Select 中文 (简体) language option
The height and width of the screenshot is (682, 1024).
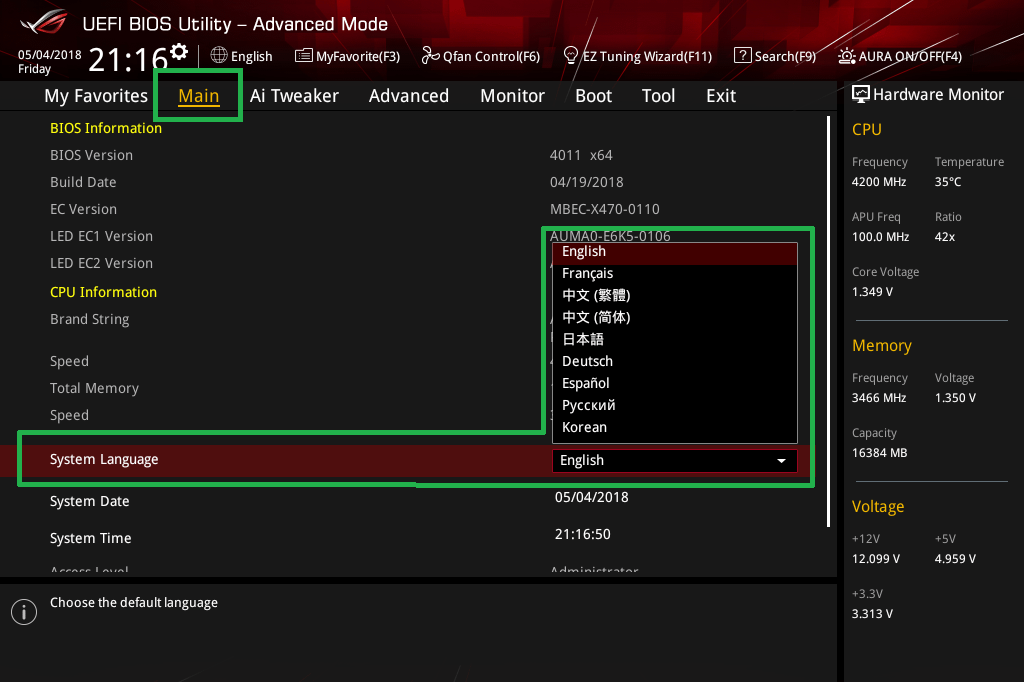click(675, 317)
